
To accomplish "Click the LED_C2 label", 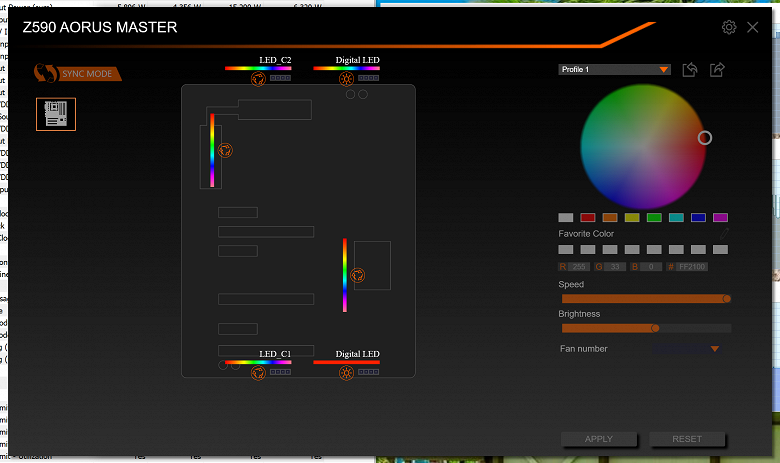I will (275, 60).
